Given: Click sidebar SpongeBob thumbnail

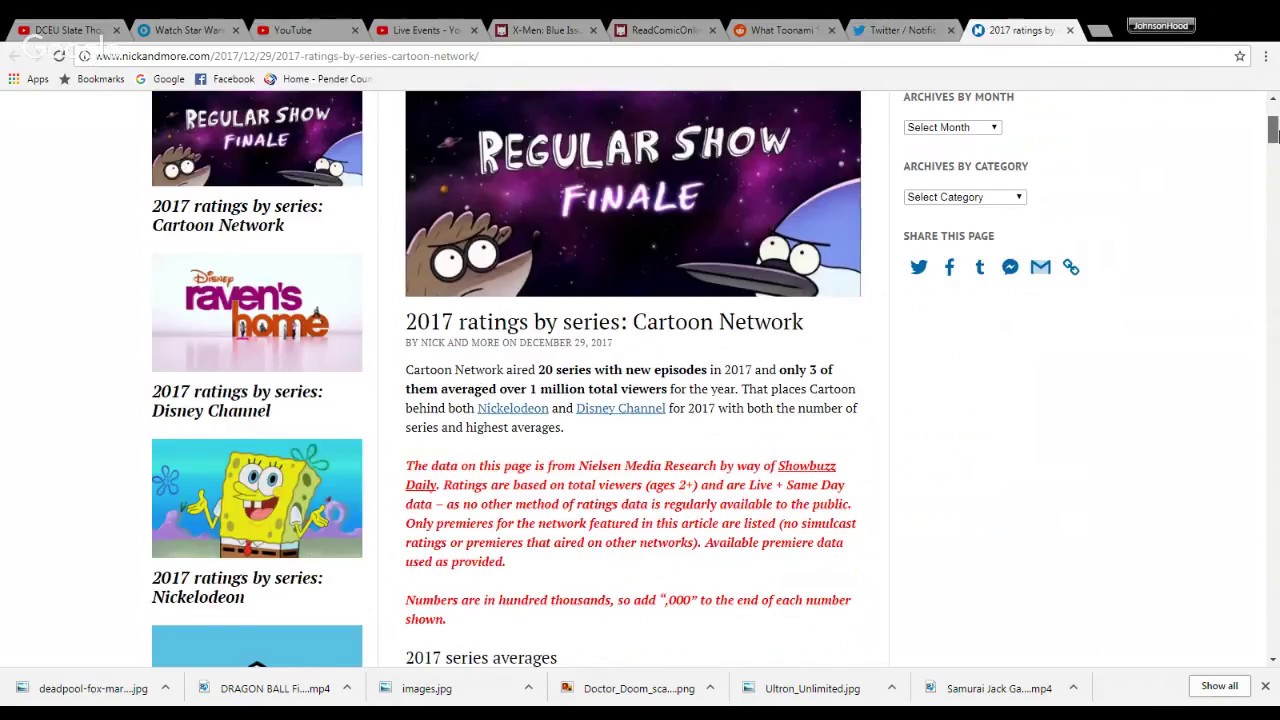Looking at the screenshot, I should point(257,498).
